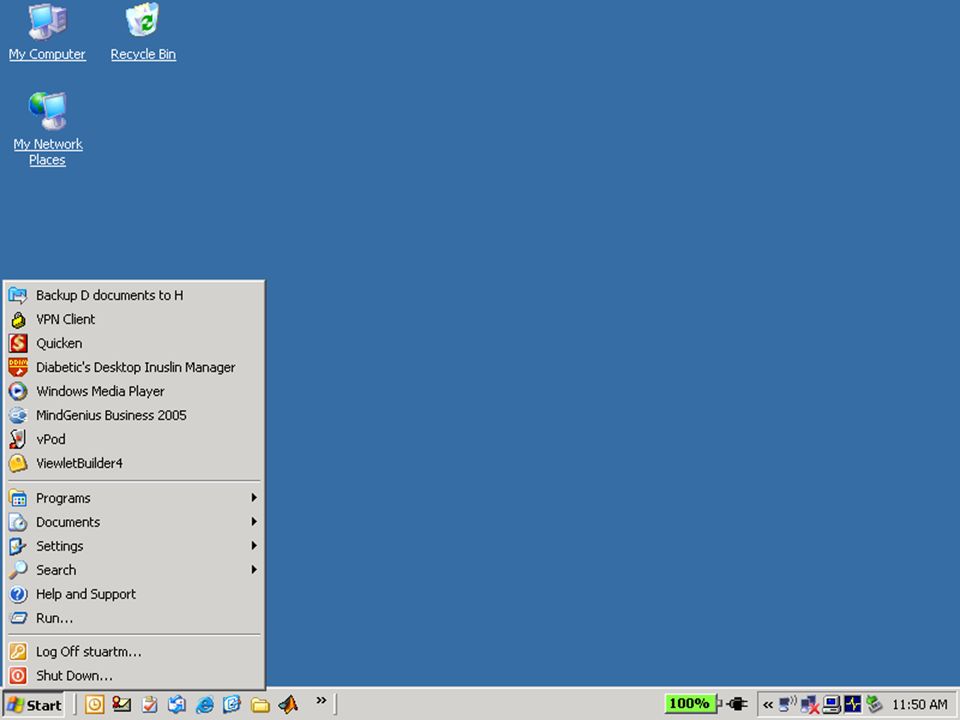This screenshot has height=720, width=960.
Task: Click "vPod" text label
Action: 51,439
